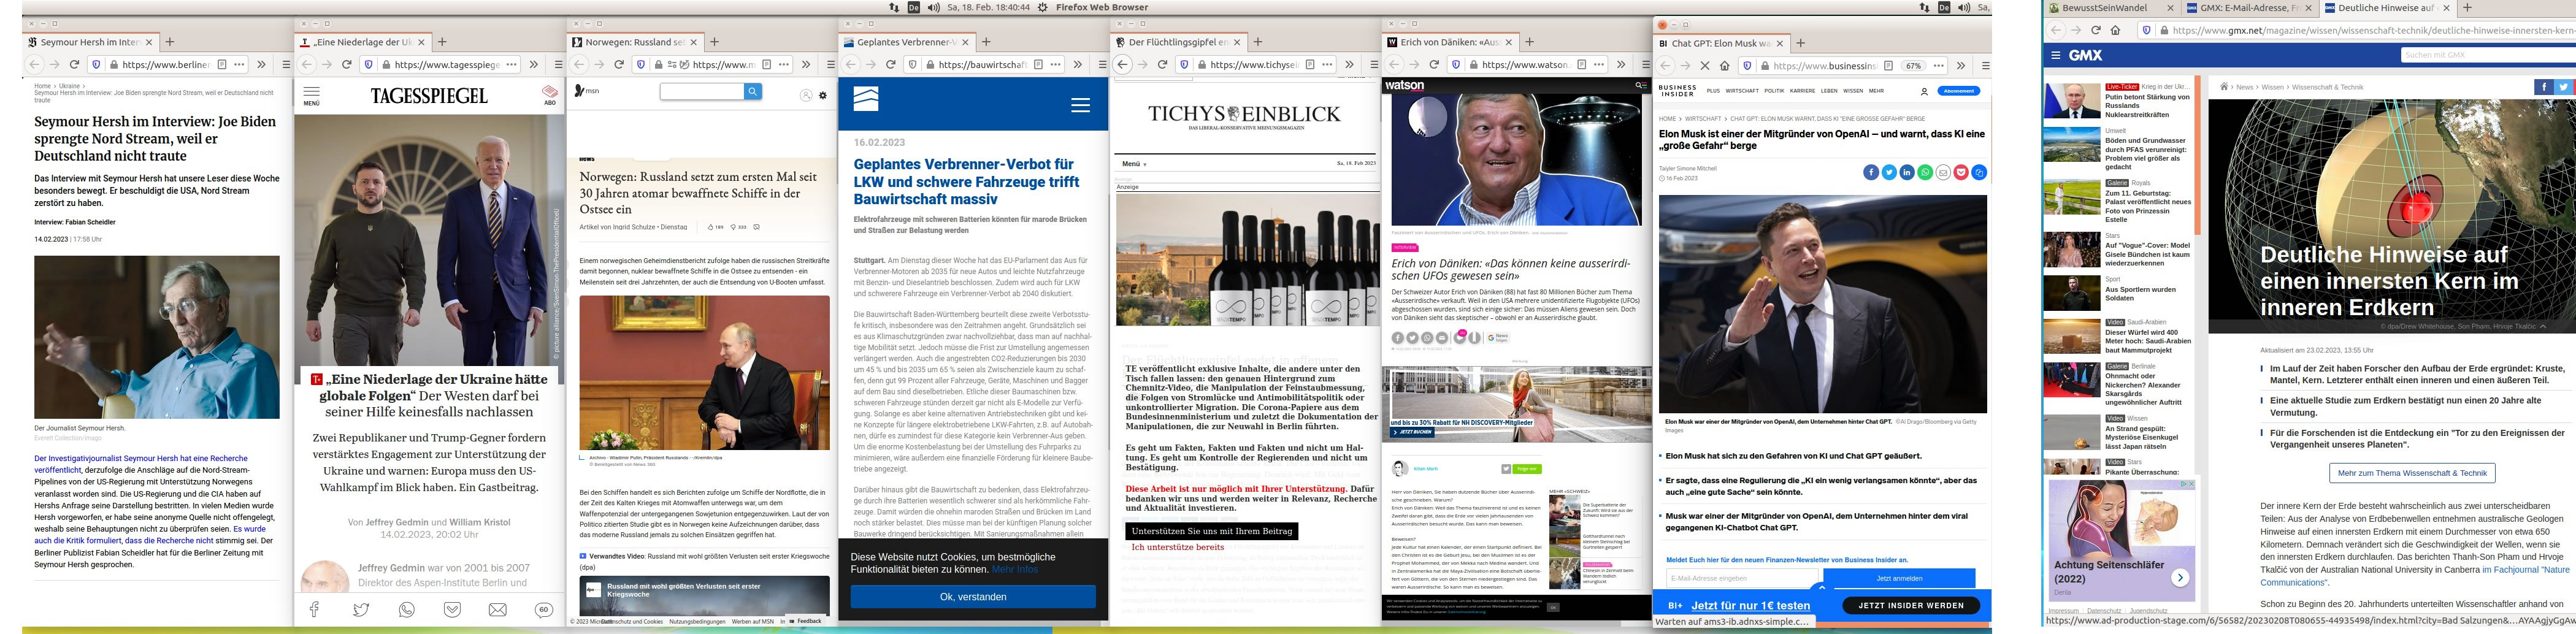This screenshot has height=634, width=2576.
Task: Open the Mehr Infos cookie link
Action: coord(1015,570)
